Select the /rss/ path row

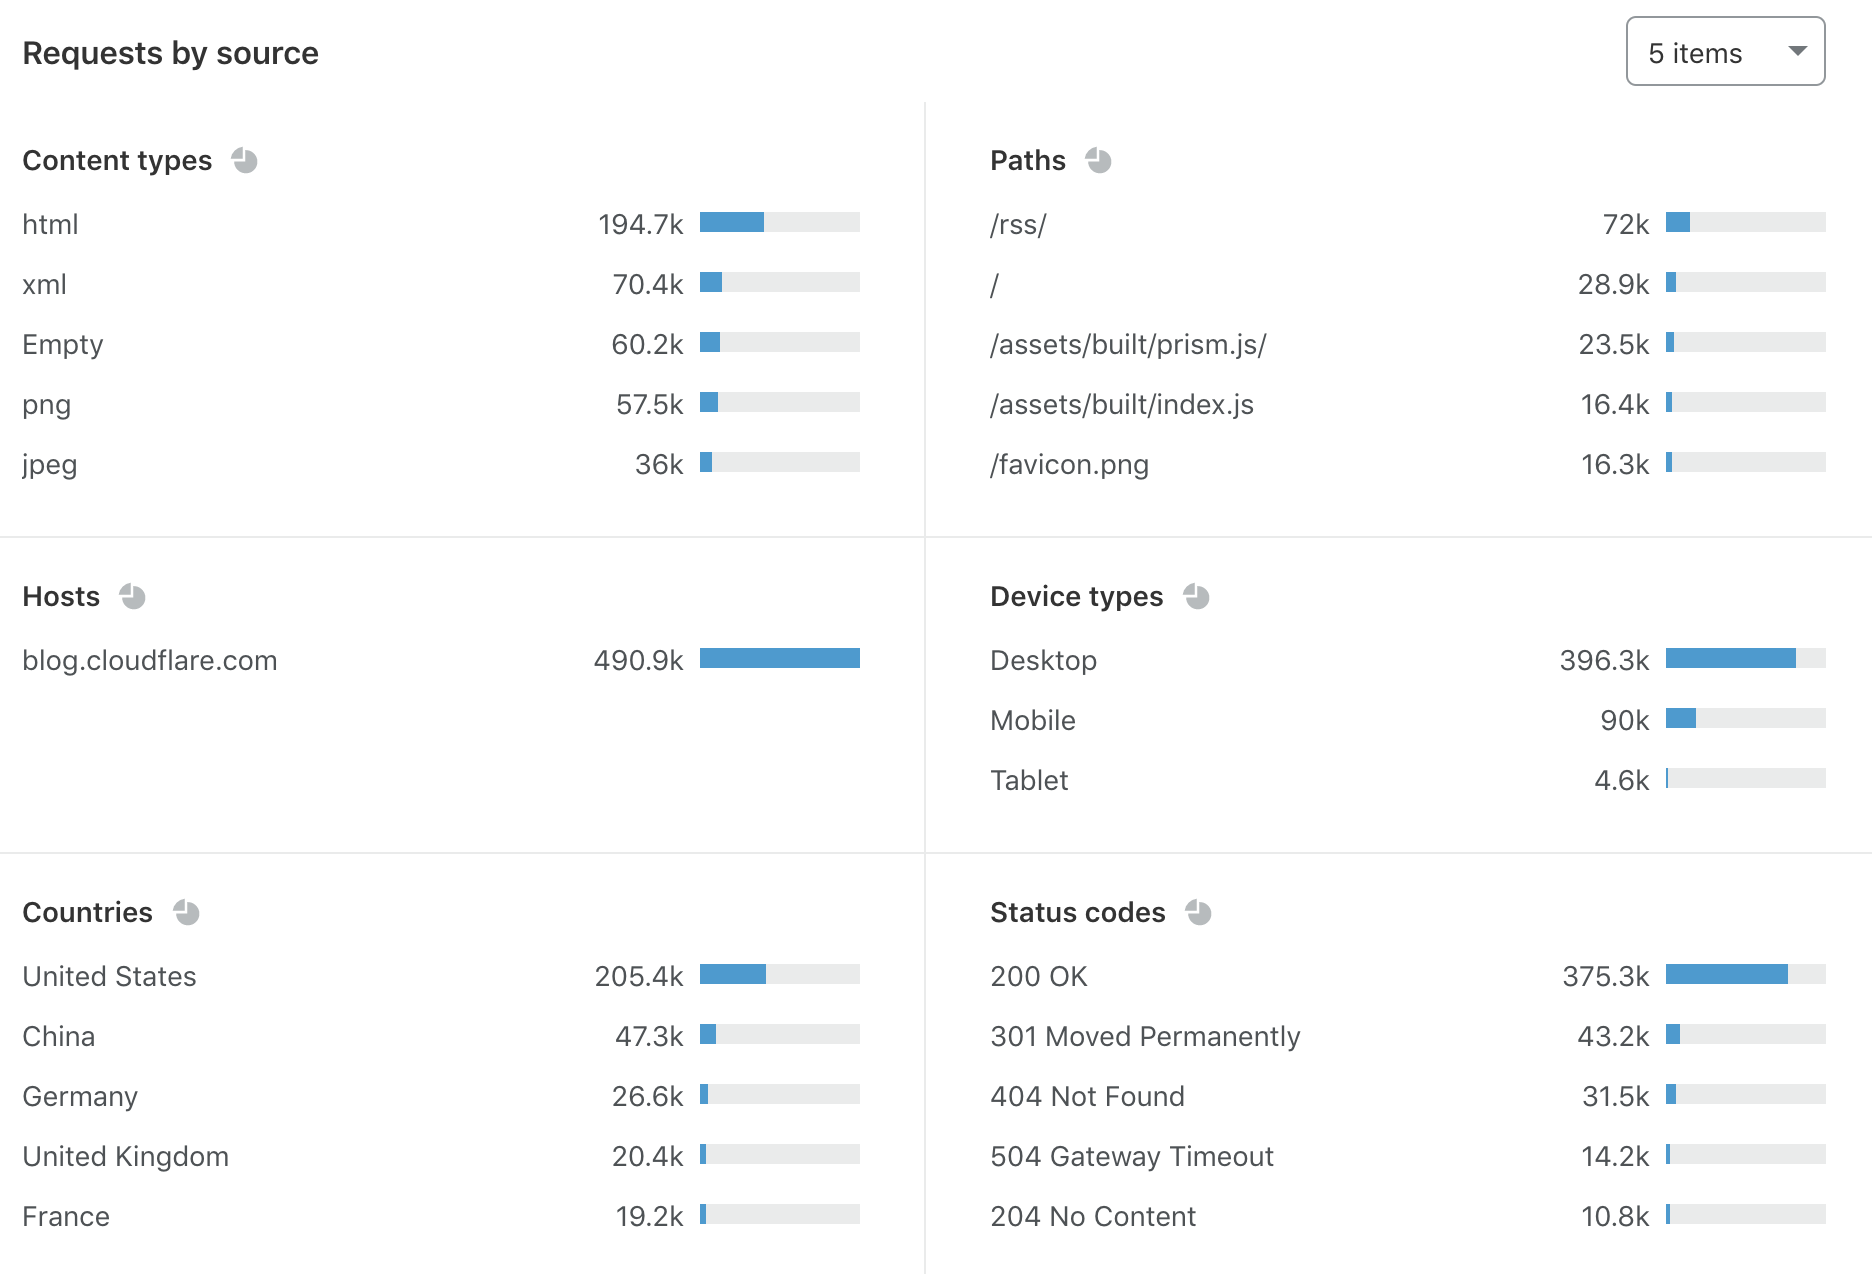1018,225
